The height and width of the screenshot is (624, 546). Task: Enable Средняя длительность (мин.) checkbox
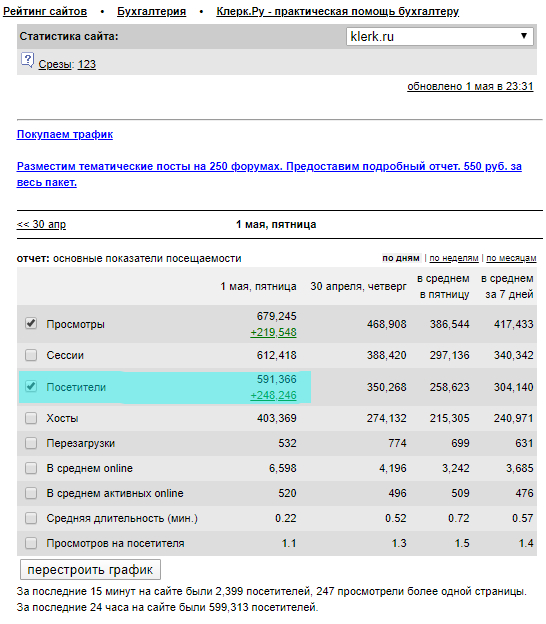point(31,518)
